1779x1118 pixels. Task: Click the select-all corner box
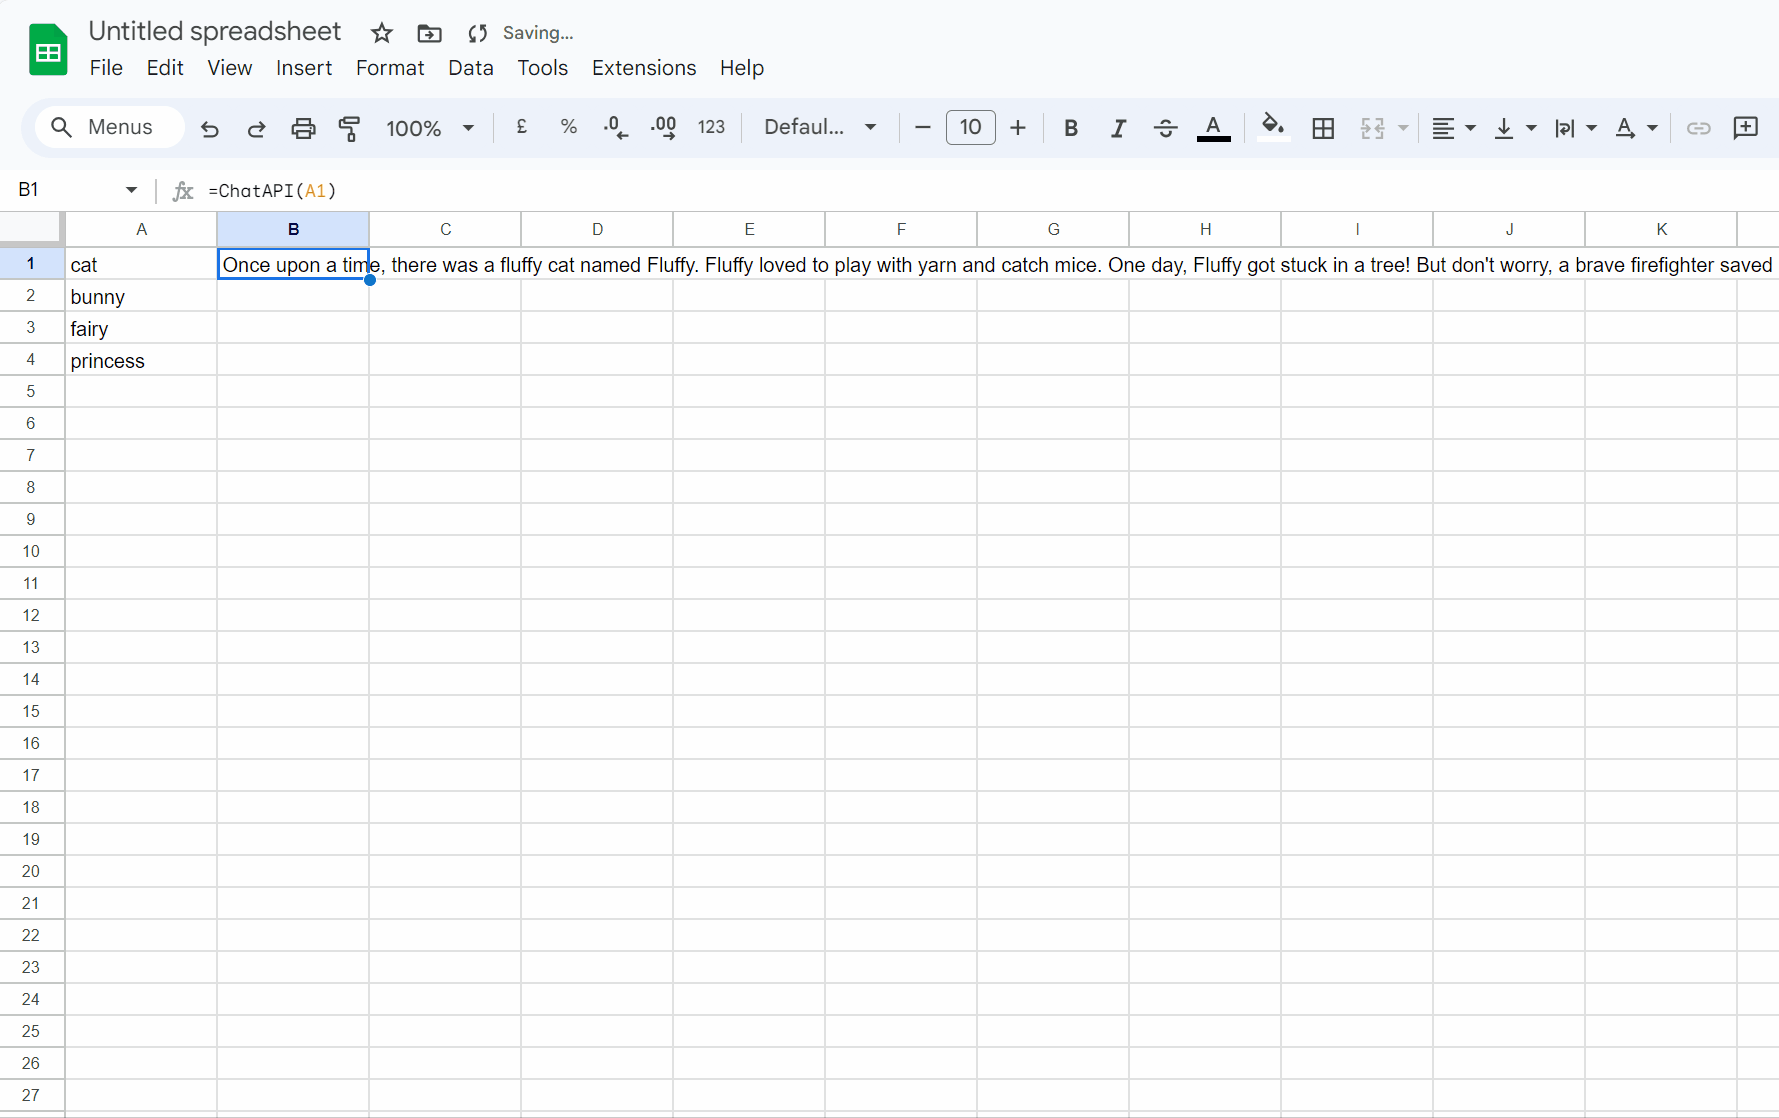[x=32, y=229]
